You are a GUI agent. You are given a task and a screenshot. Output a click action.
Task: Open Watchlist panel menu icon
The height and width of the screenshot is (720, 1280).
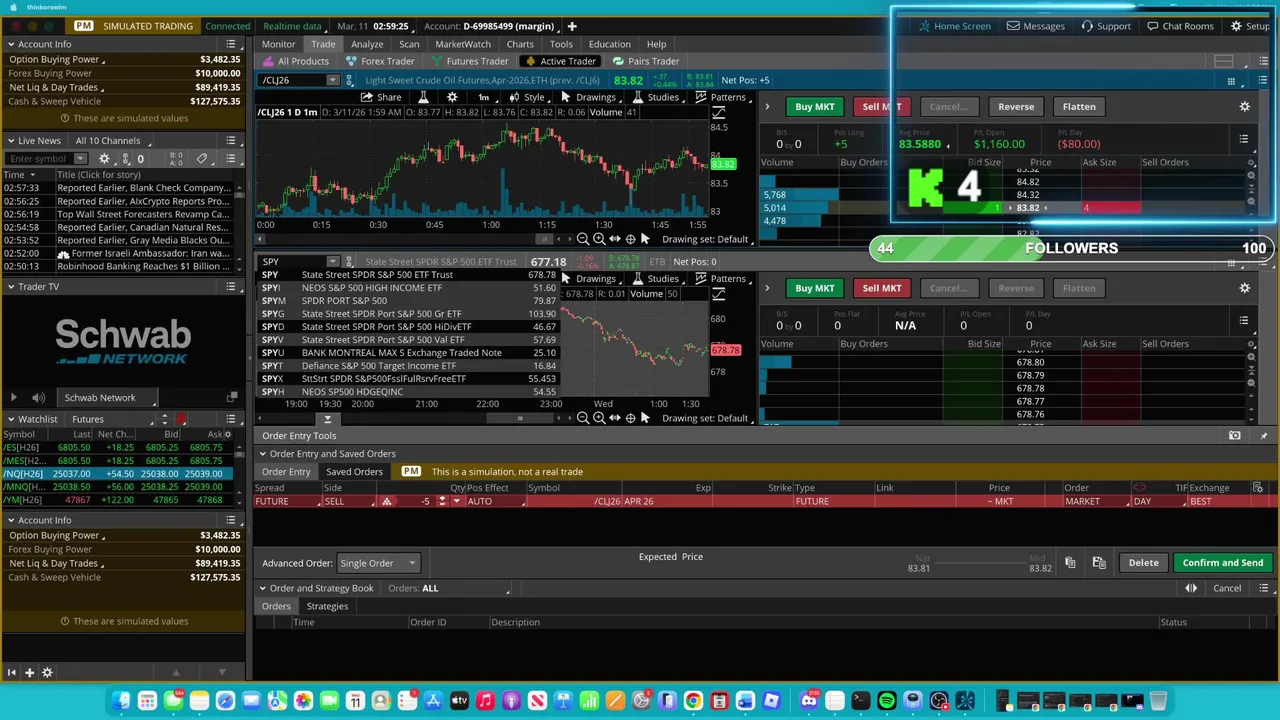tap(231, 419)
